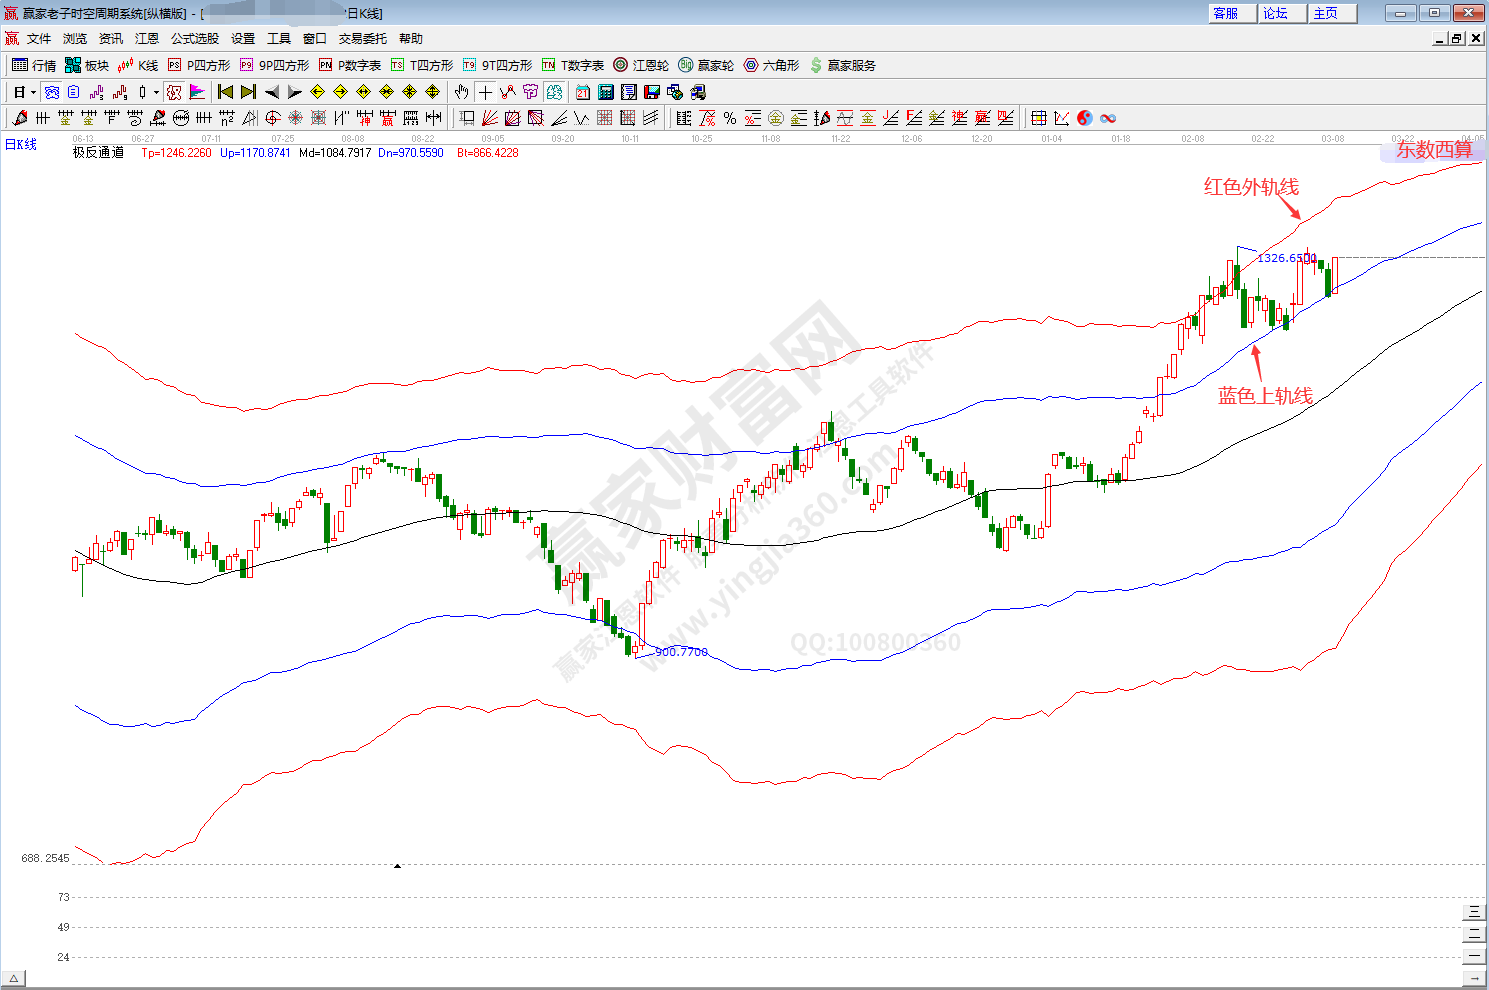Image resolution: width=1489 pixels, height=990 pixels.
Task: Select the hand pan tool
Action: click(461, 92)
